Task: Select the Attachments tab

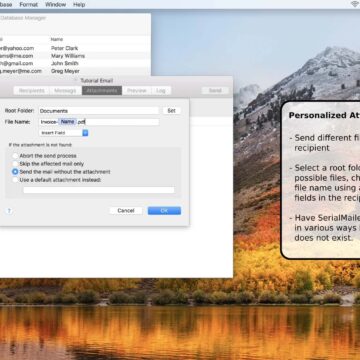Action: (x=102, y=90)
